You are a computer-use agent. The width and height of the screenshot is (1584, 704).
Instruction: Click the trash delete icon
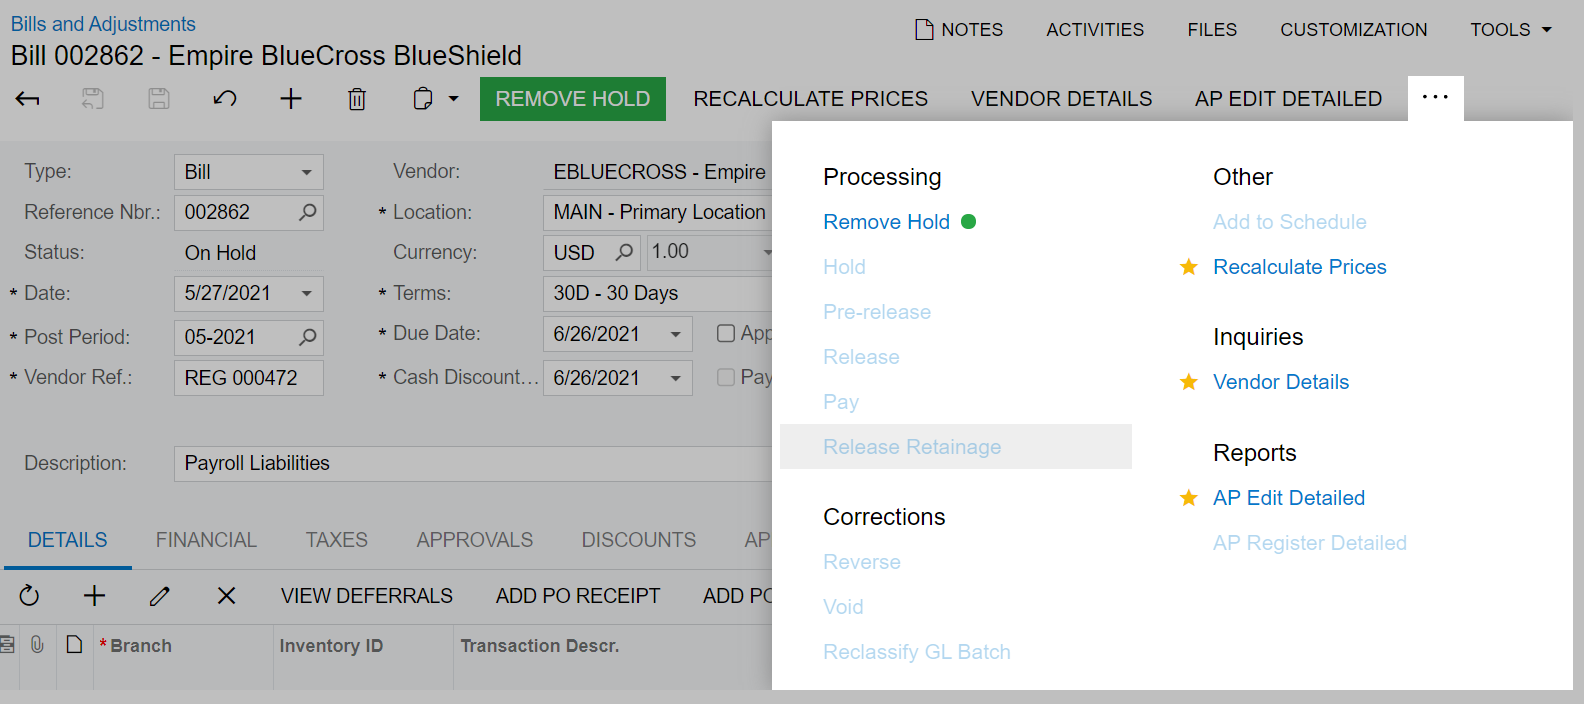357,99
